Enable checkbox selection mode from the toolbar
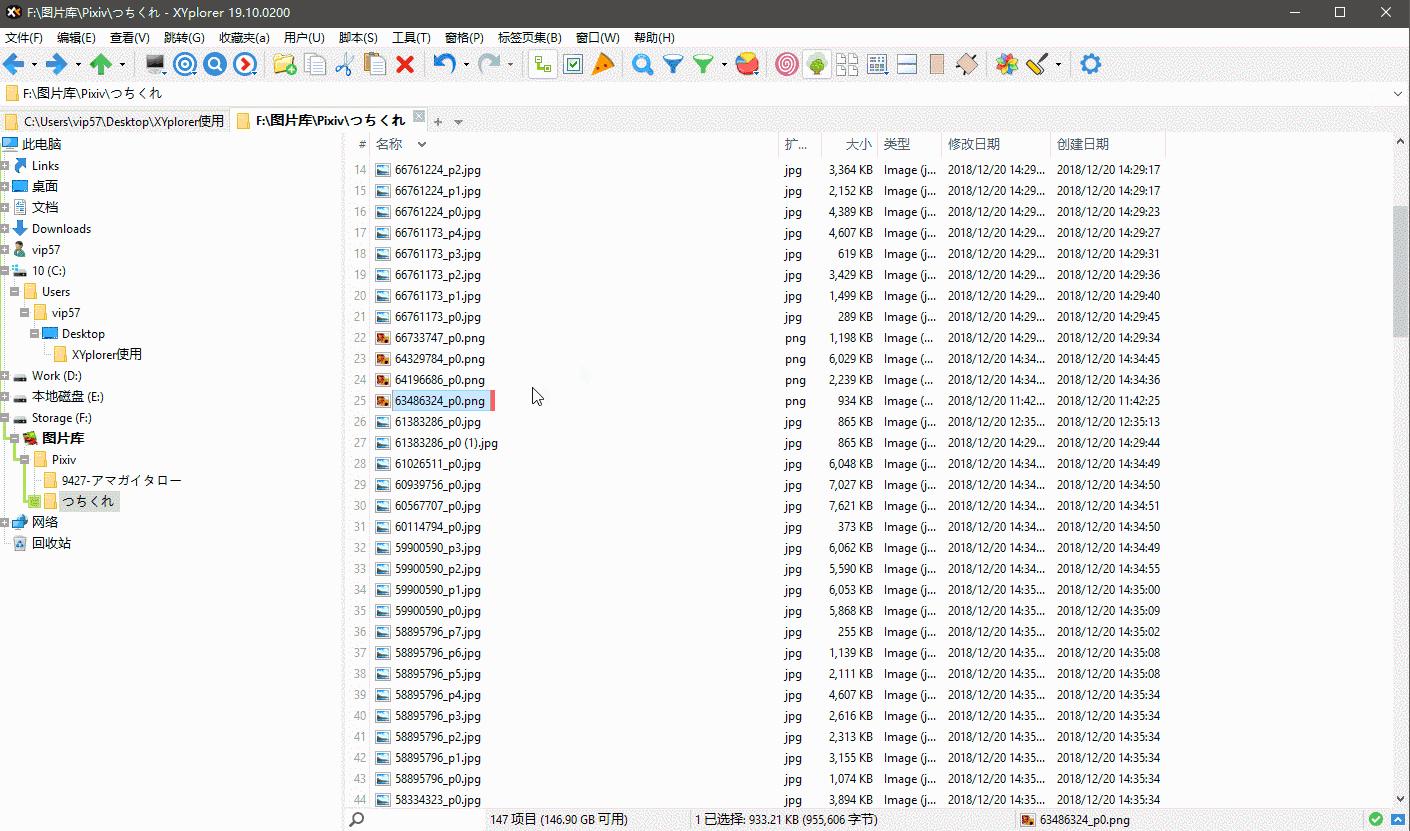Viewport: 1410px width, 831px height. coord(573,63)
